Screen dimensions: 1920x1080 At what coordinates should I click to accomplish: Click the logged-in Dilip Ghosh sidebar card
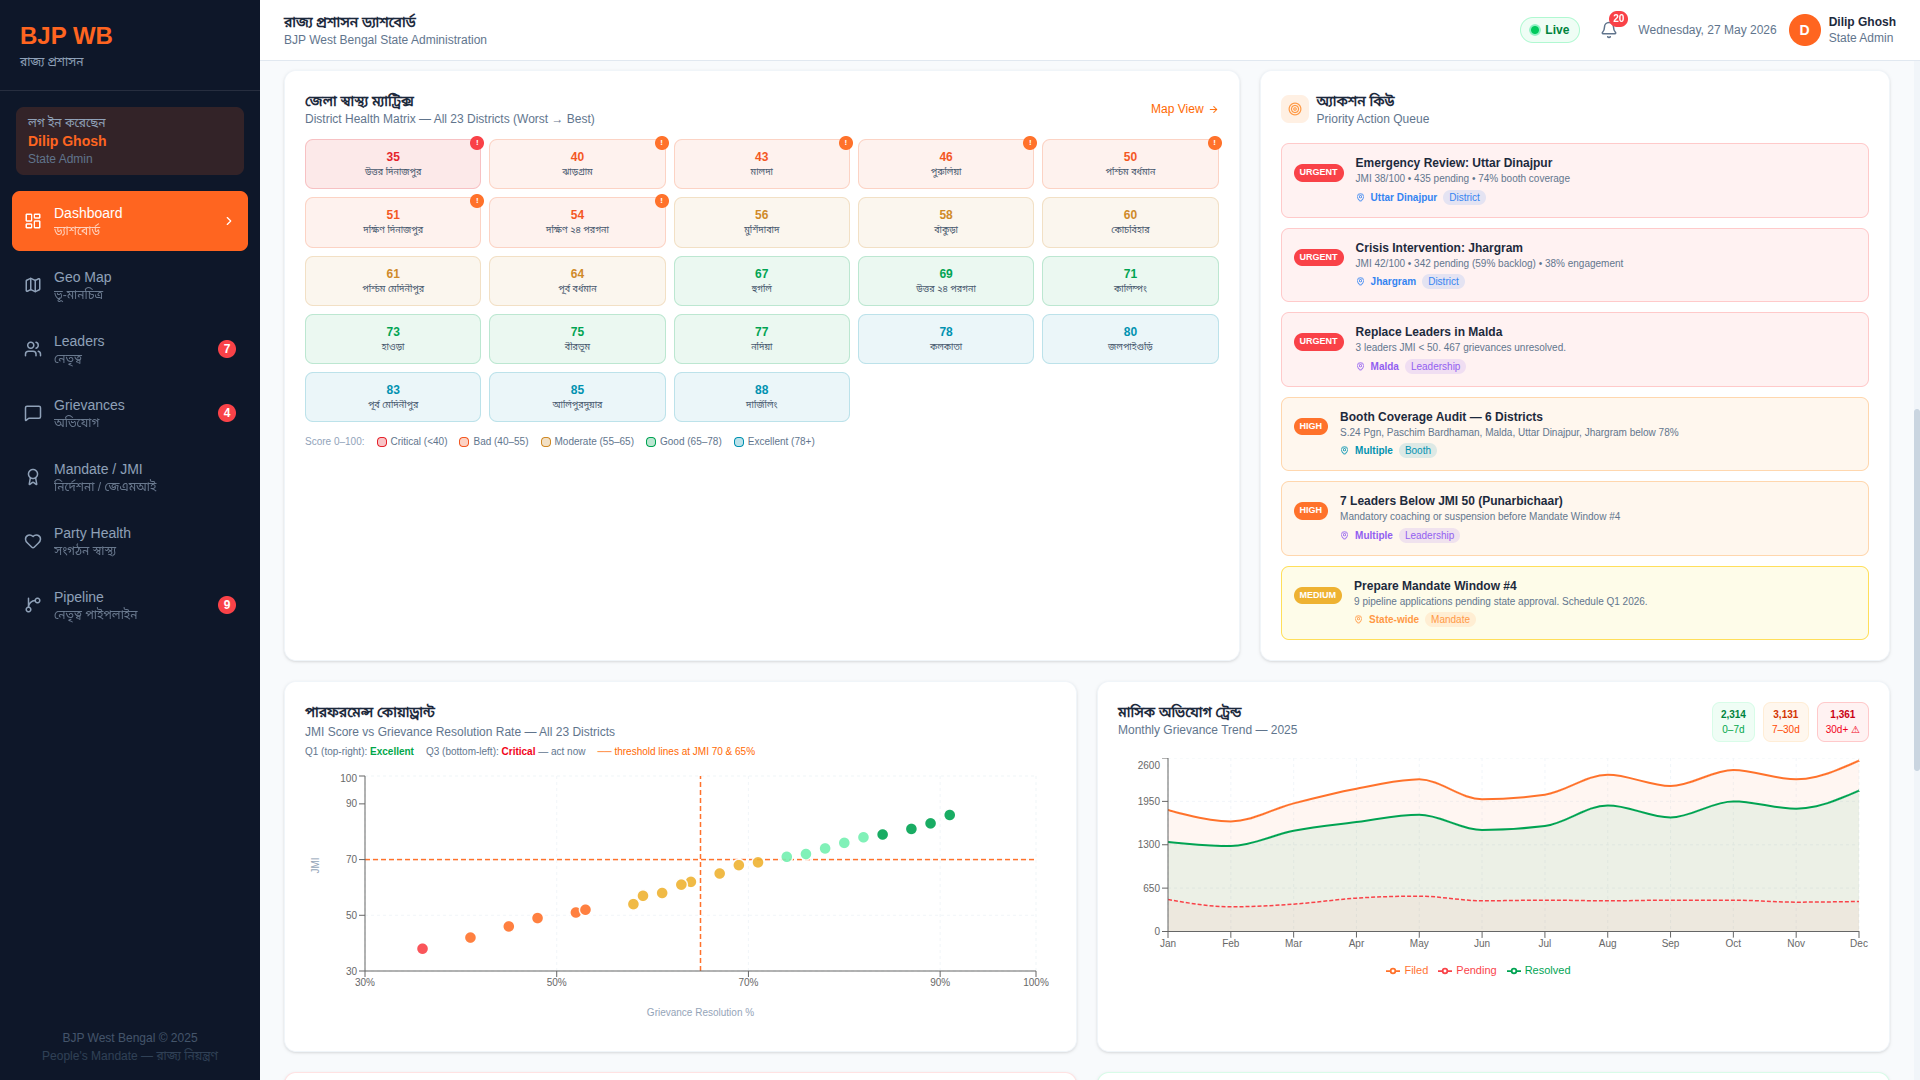[x=130, y=141]
